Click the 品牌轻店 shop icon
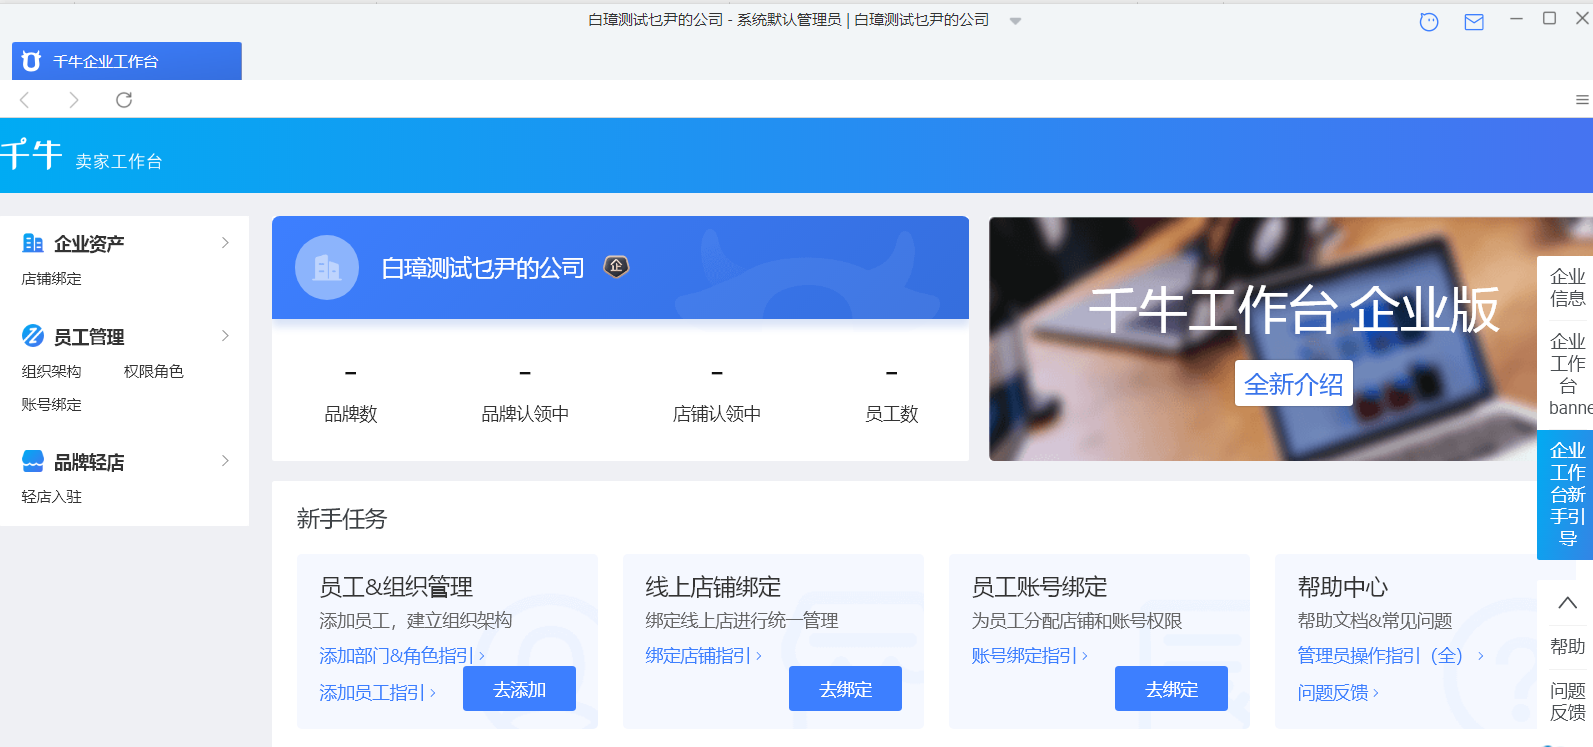This screenshot has height=747, width=1593. 33,461
